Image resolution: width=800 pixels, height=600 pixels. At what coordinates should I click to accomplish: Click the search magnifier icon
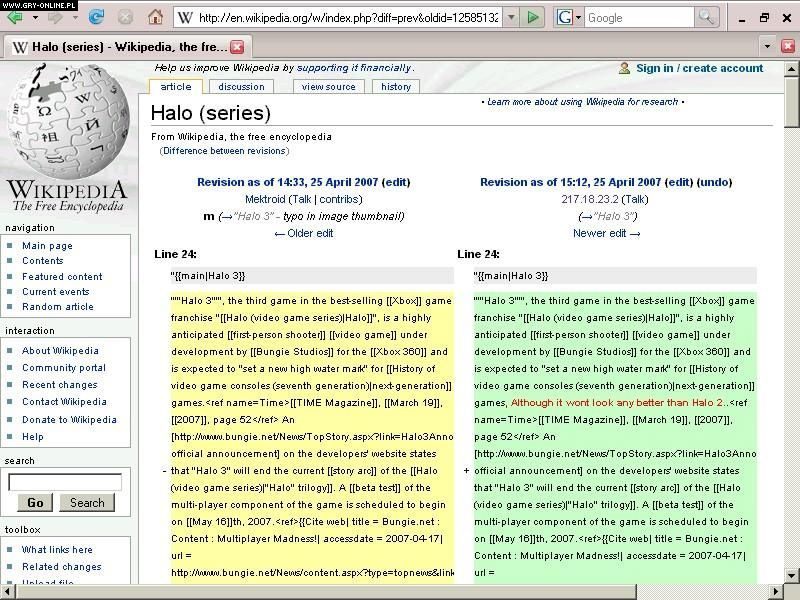pos(707,17)
